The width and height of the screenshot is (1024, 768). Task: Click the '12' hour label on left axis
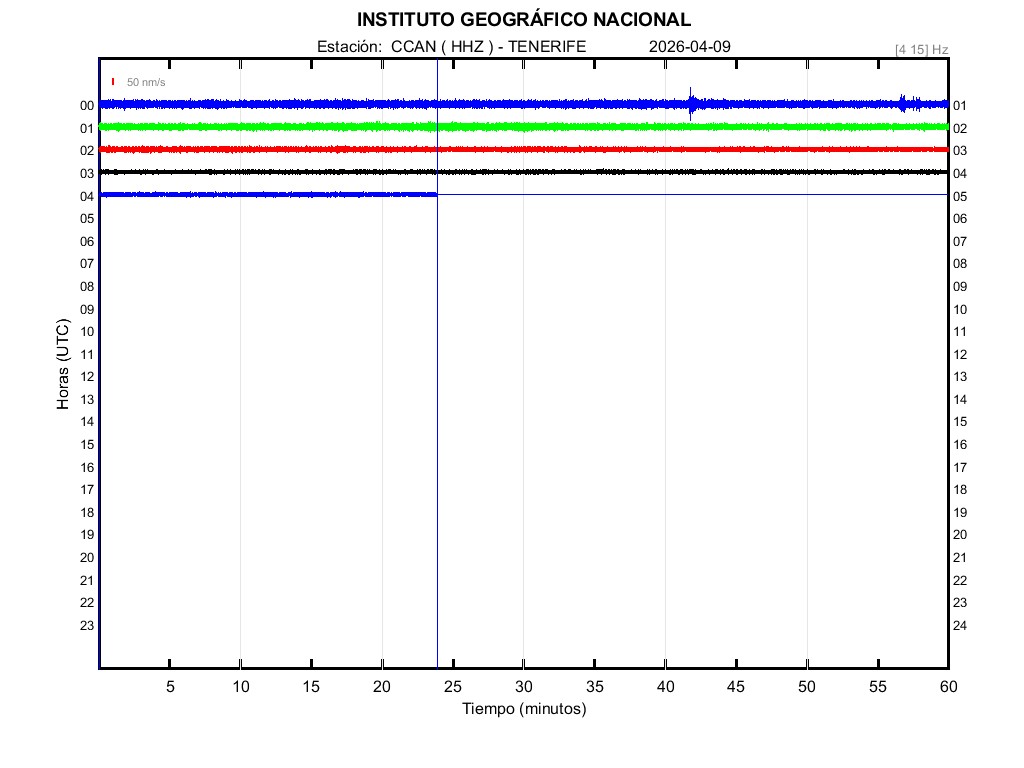[x=87, y=377]
